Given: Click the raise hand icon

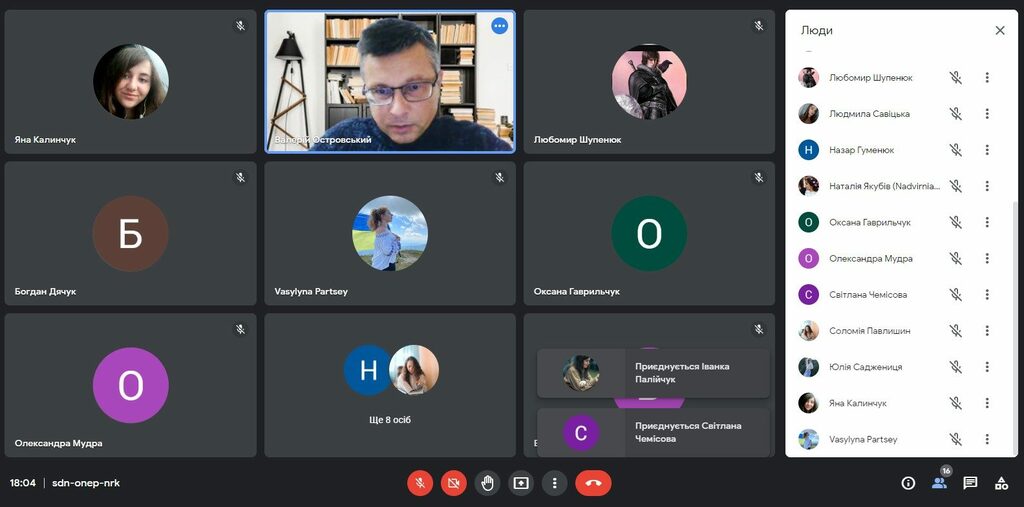Looking at the screenshot, I should pos(487,483).
